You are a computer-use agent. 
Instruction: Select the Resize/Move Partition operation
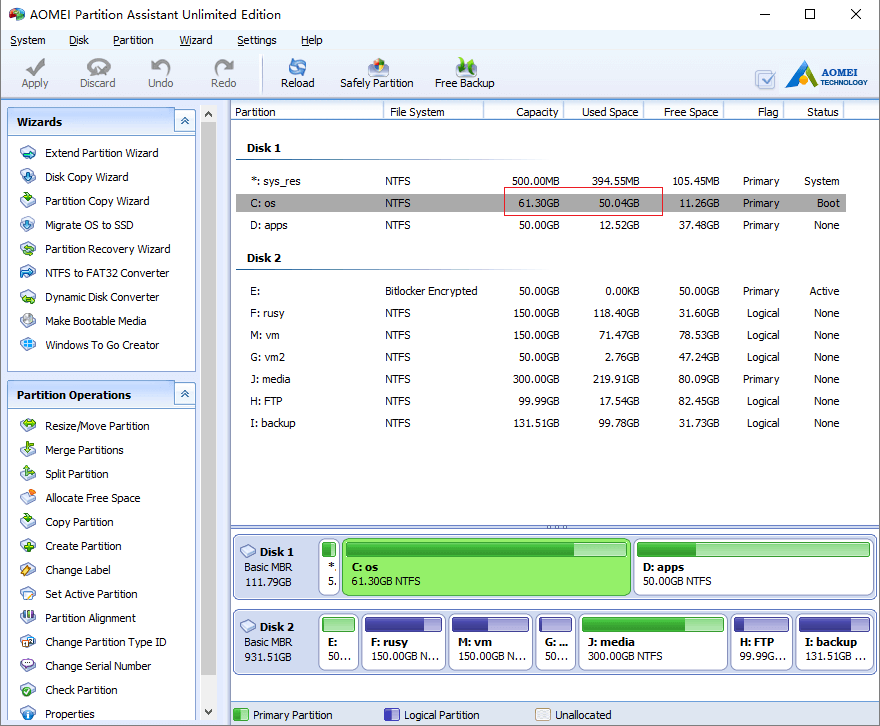pyautogui.click(x=97, y=426)
